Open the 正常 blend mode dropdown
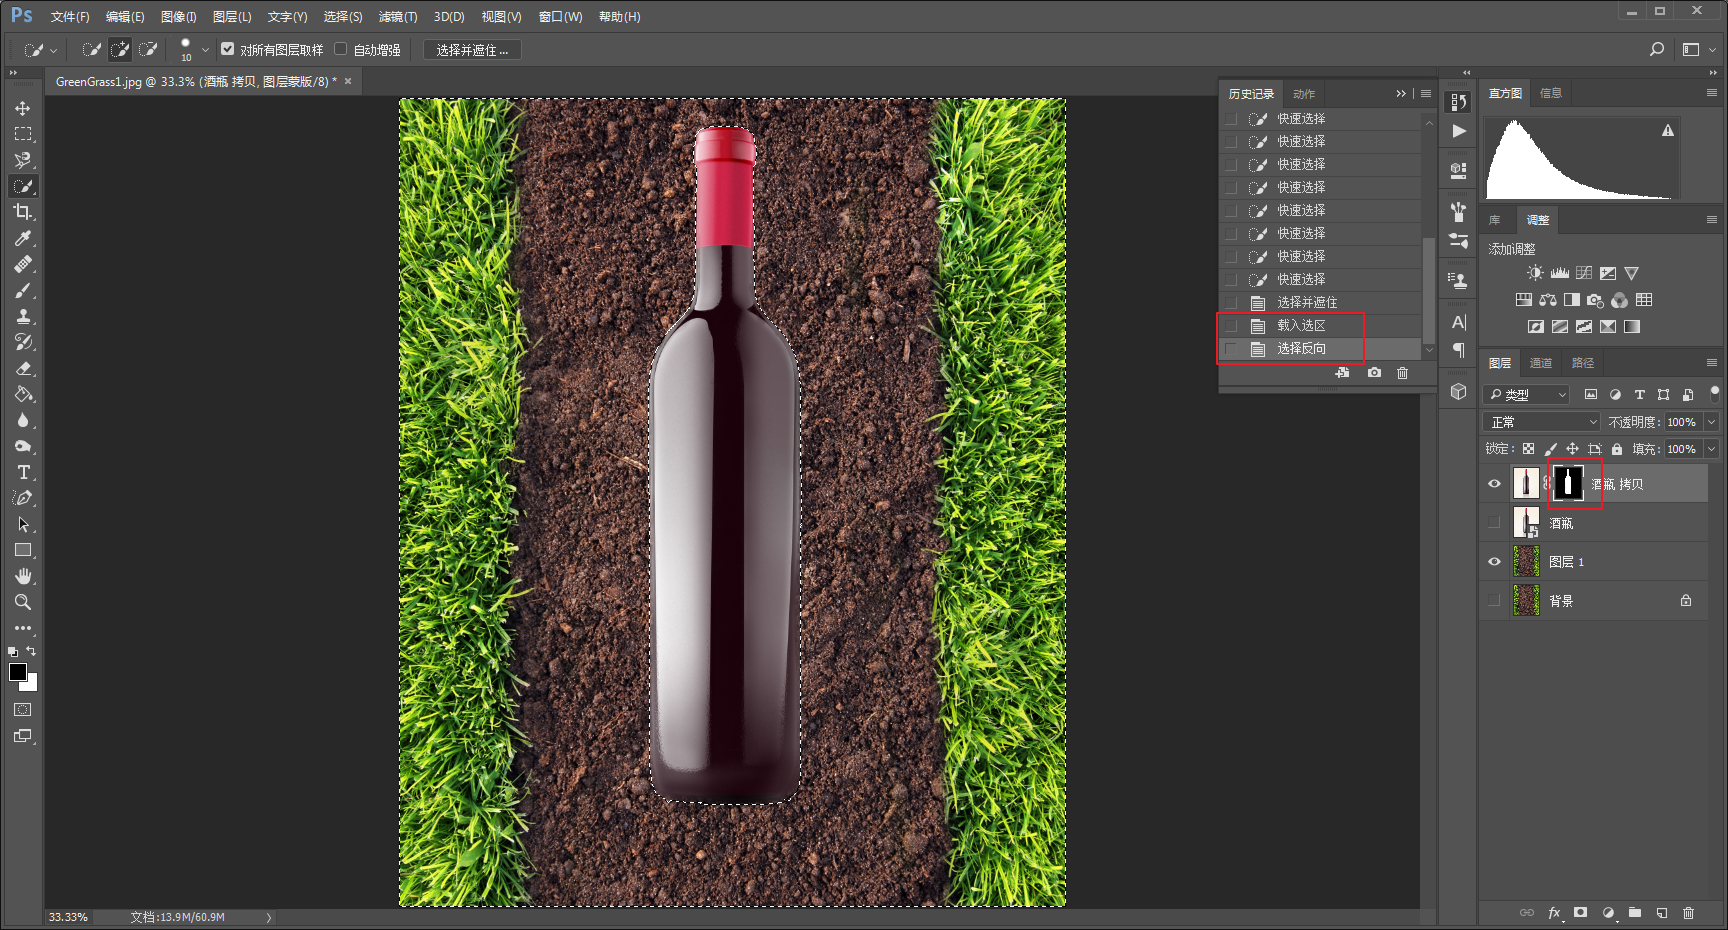This screenshot has width=1728, height=930. tap(1543, 422)
